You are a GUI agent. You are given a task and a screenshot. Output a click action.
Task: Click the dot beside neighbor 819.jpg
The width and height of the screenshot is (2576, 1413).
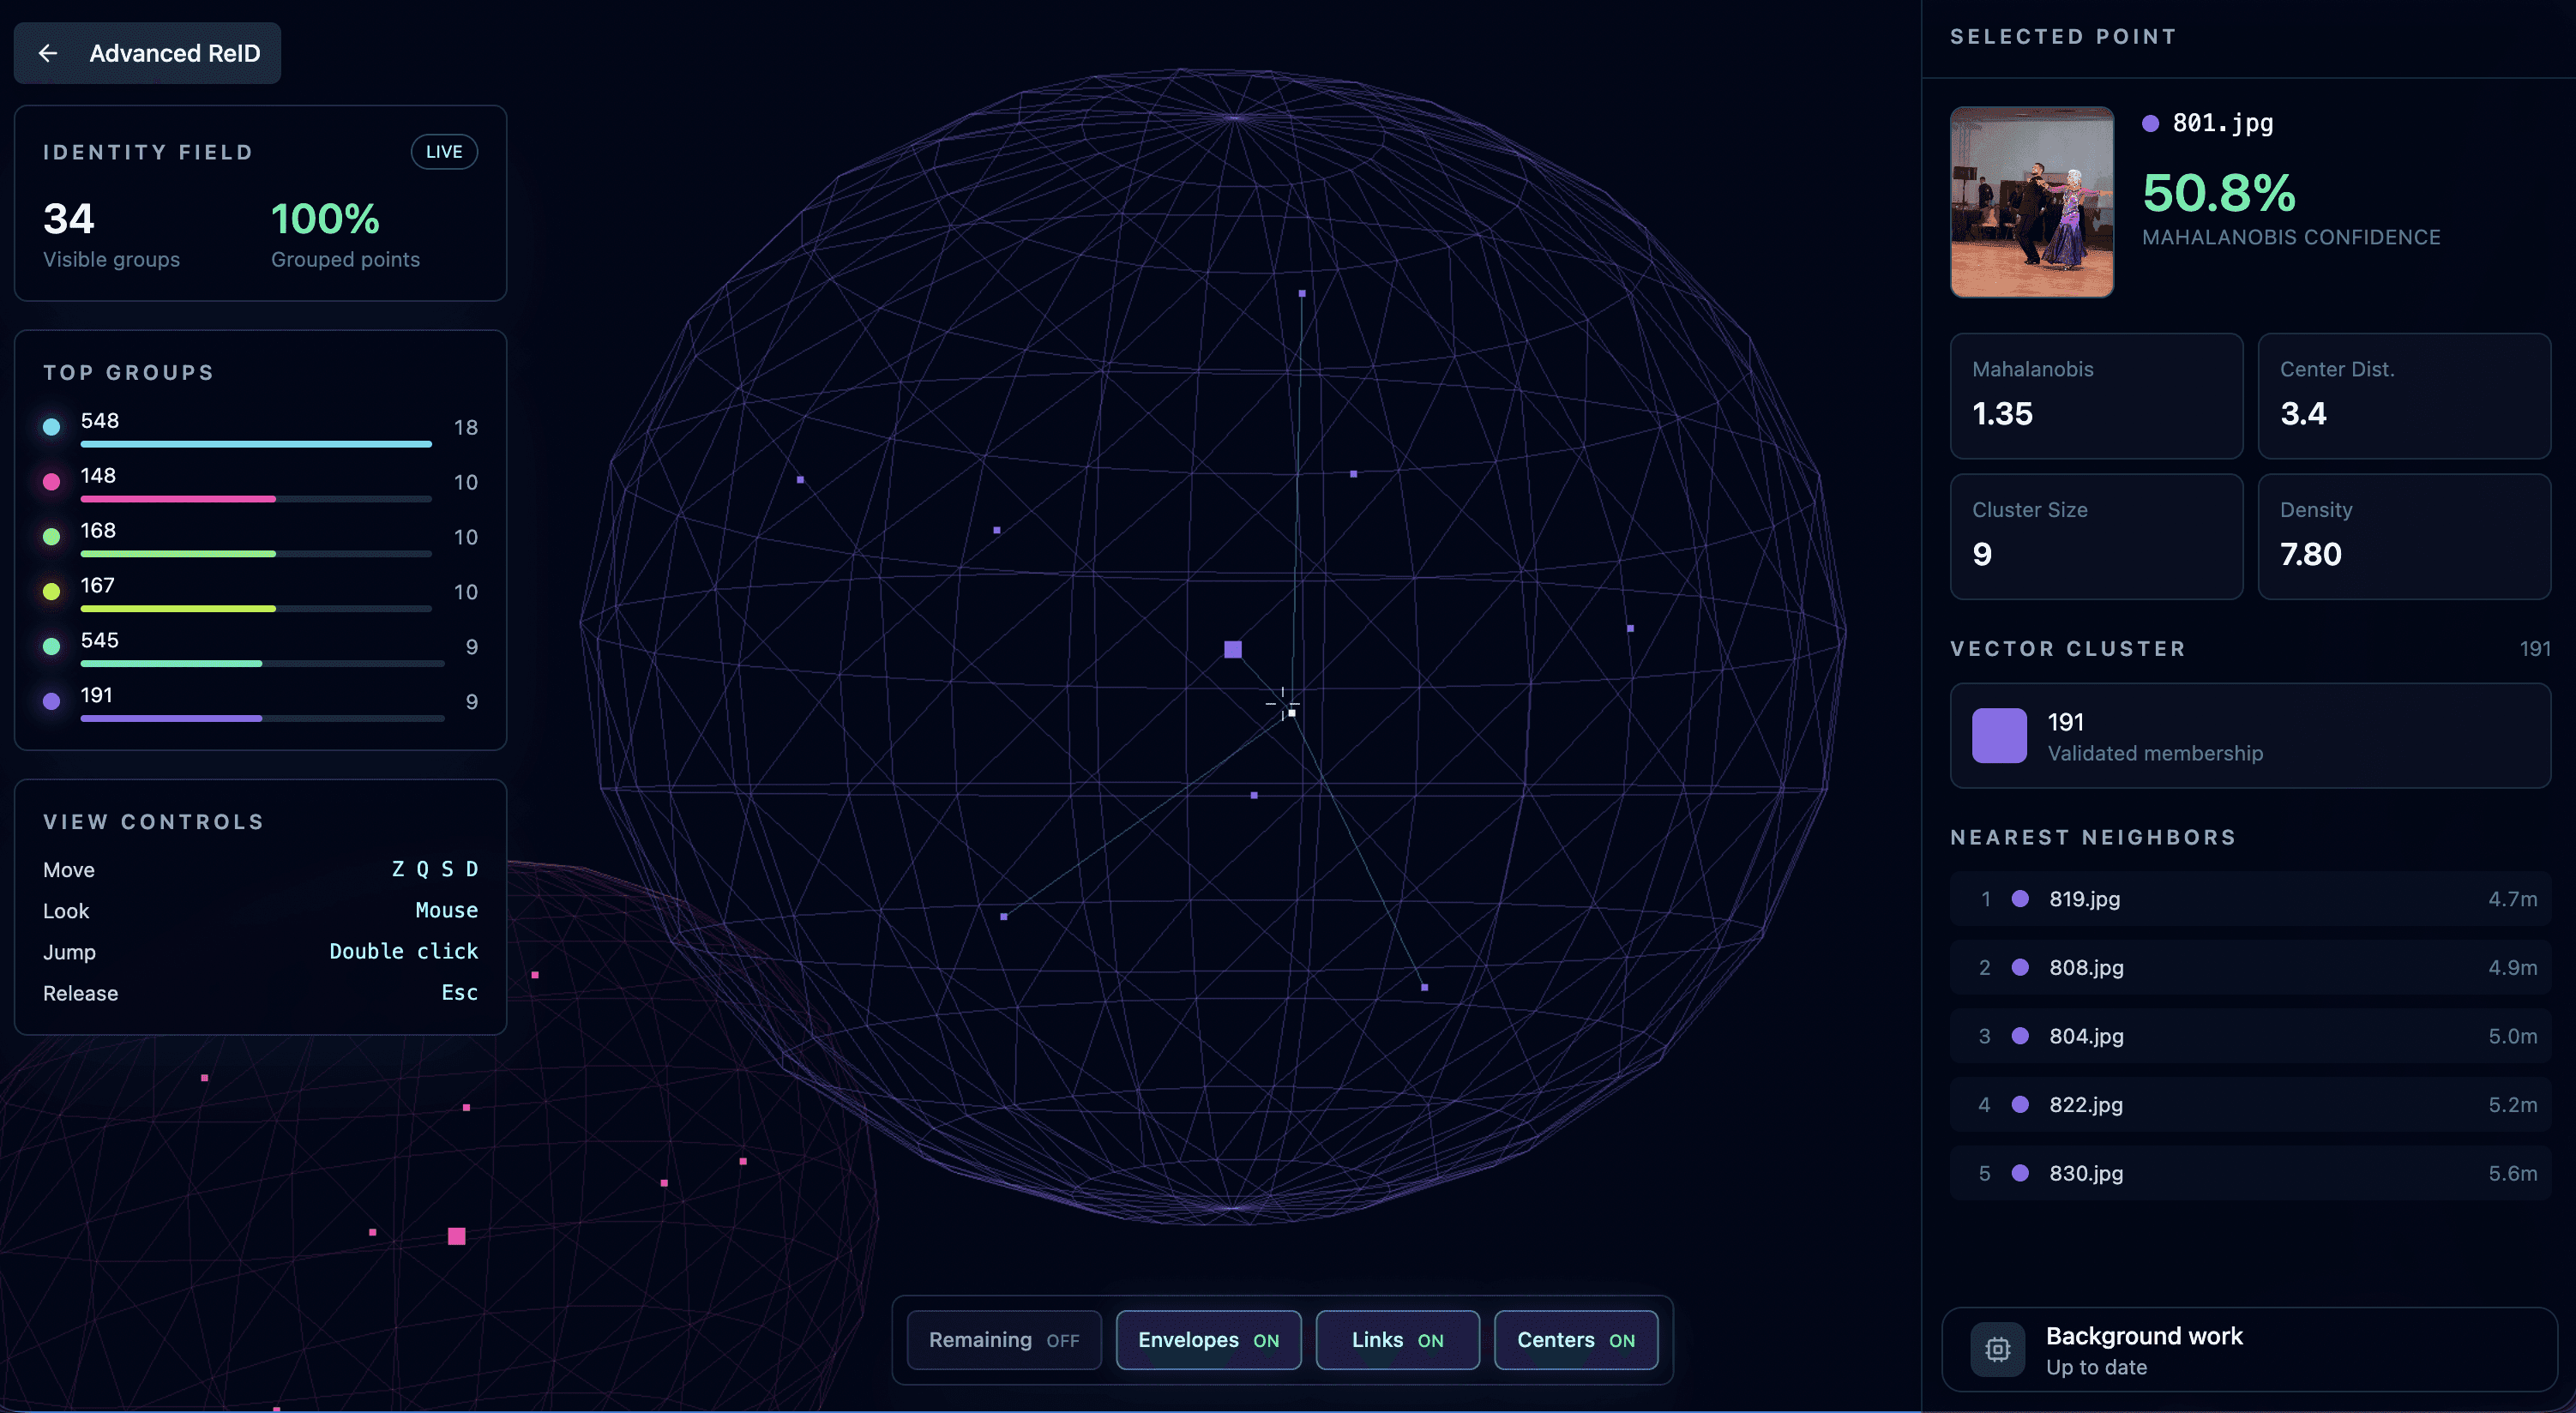click(2020, 898)
